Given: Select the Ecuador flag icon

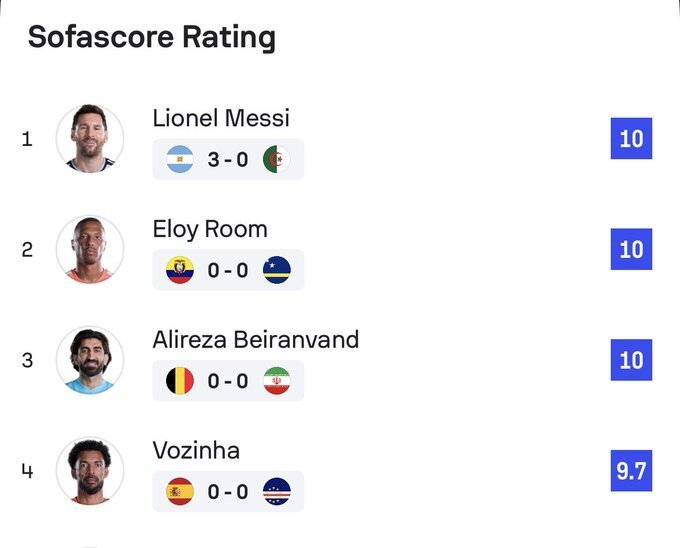Looking at the screenshot, I should pyautogui.click(x=180, y=270).
